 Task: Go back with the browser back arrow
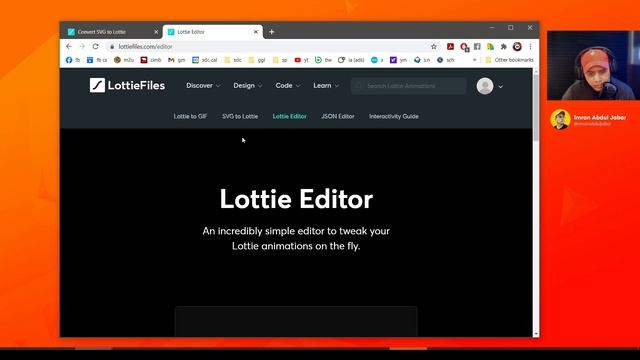click(x=69, y=47)
